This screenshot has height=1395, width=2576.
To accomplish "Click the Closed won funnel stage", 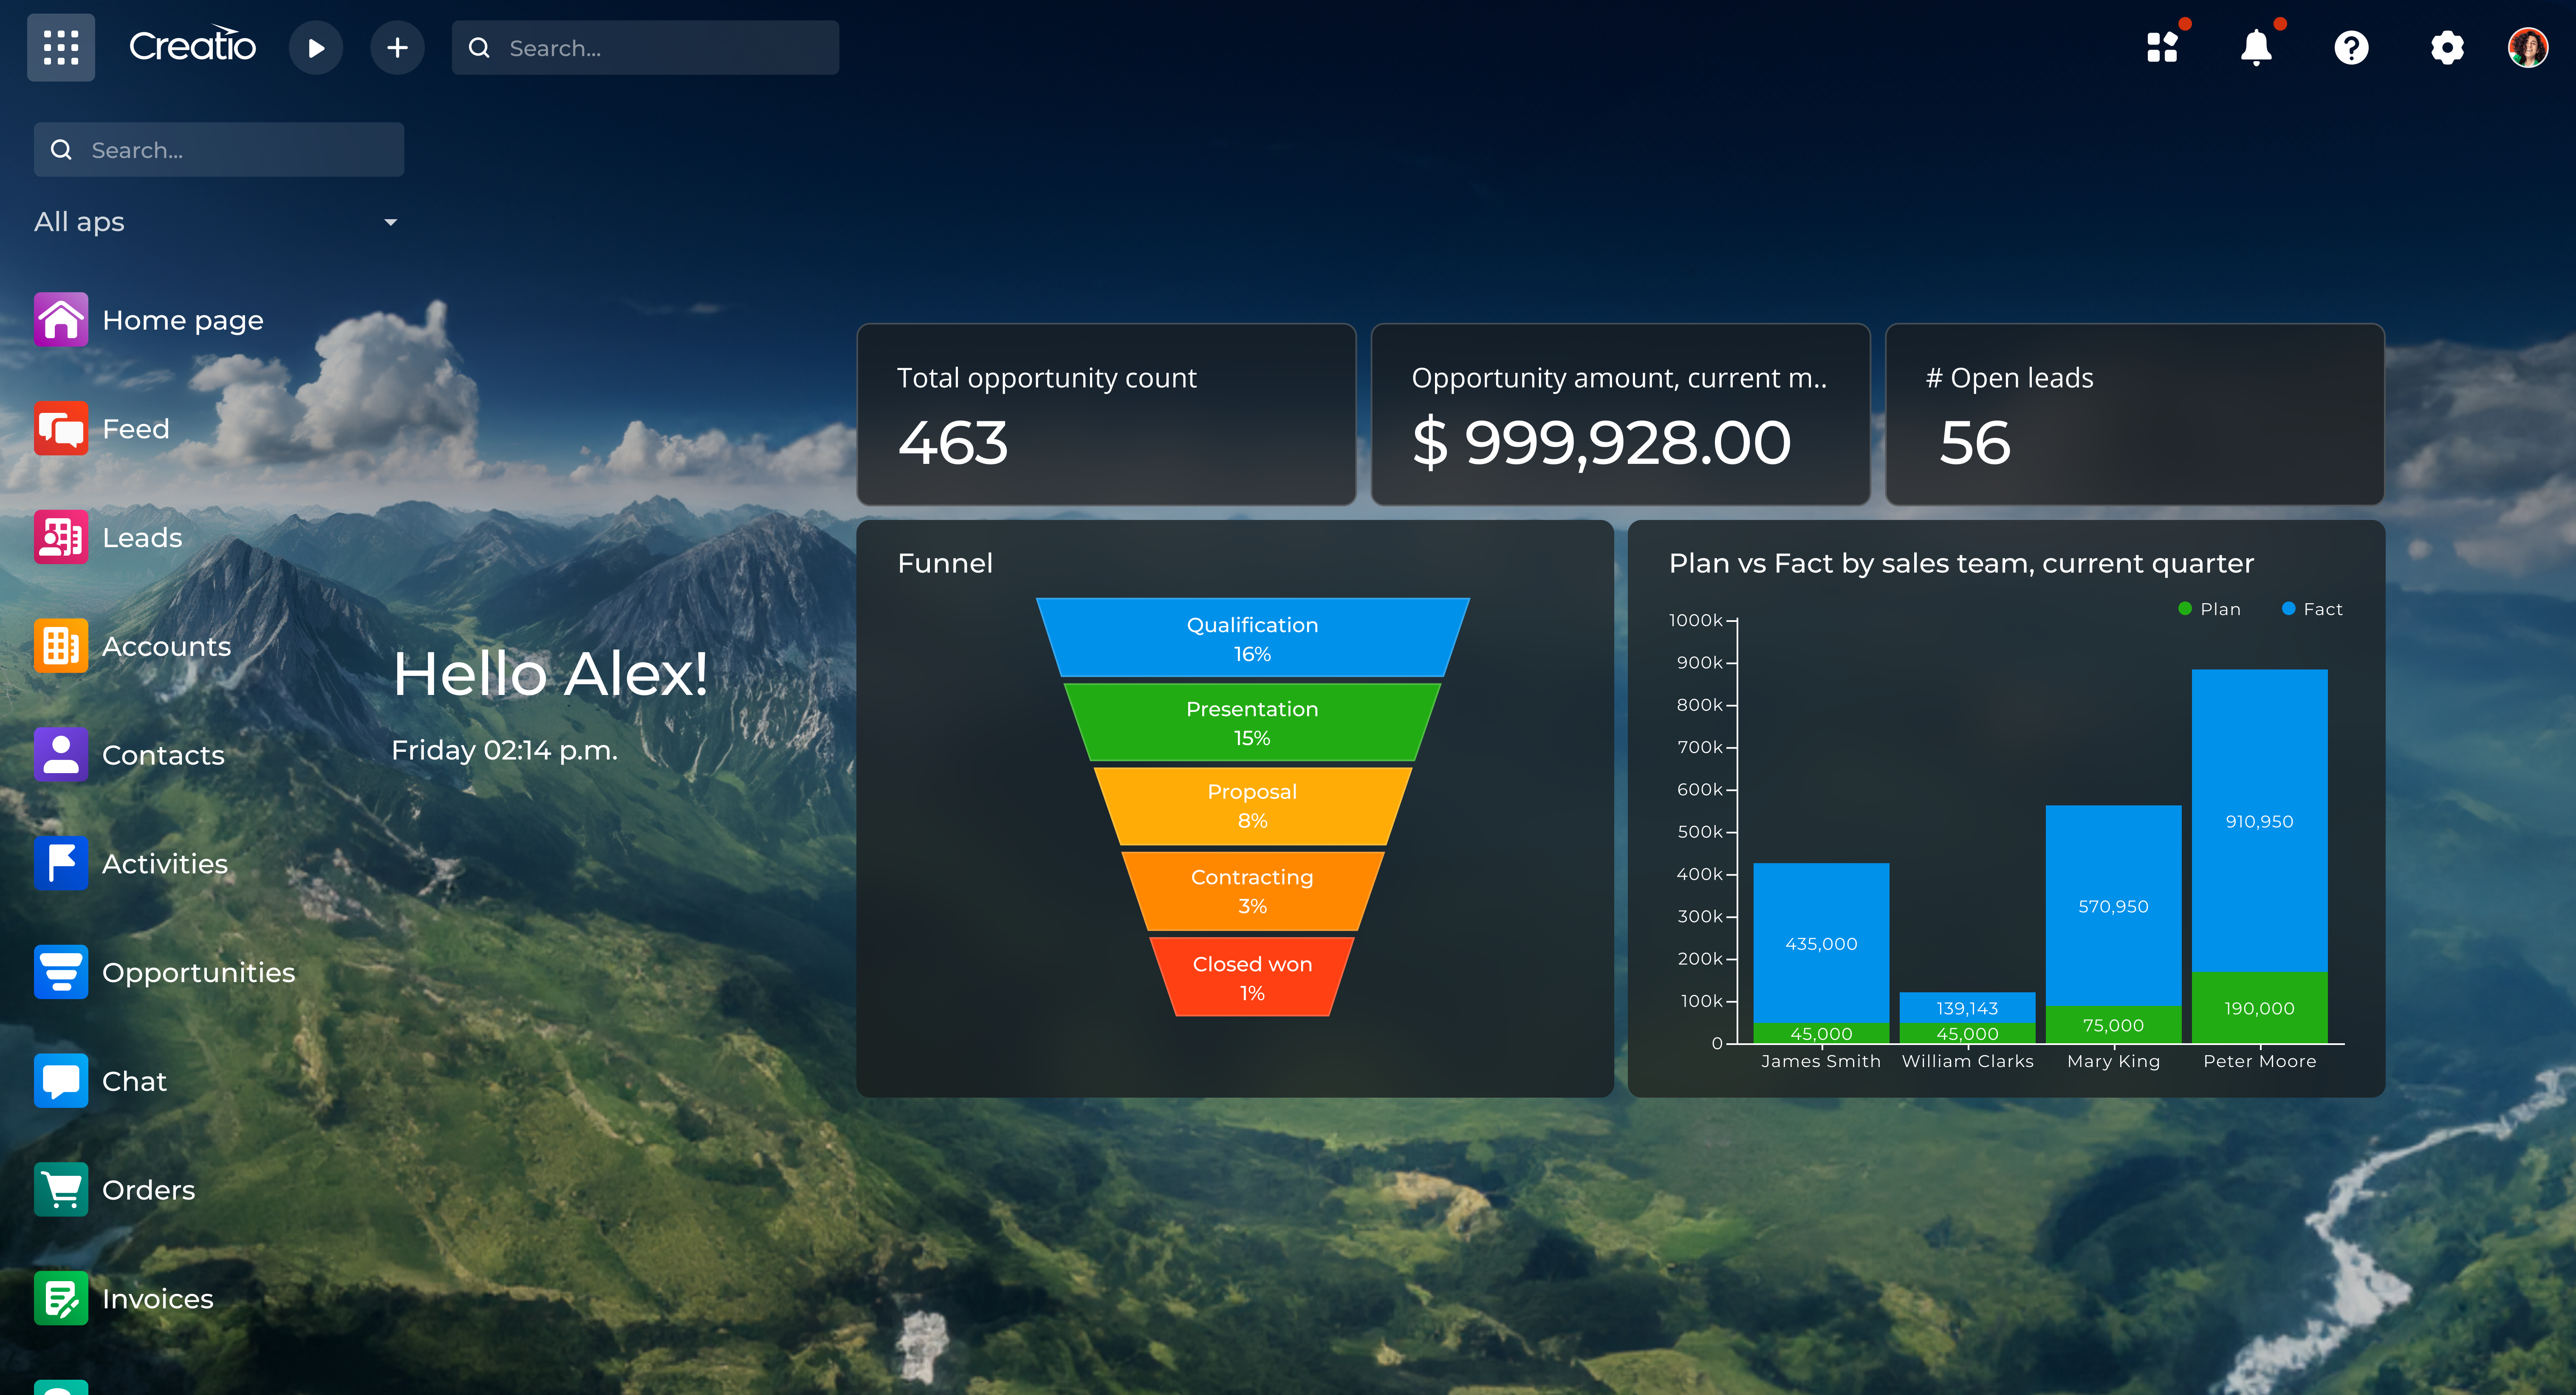I will [x=1252, y=977].
